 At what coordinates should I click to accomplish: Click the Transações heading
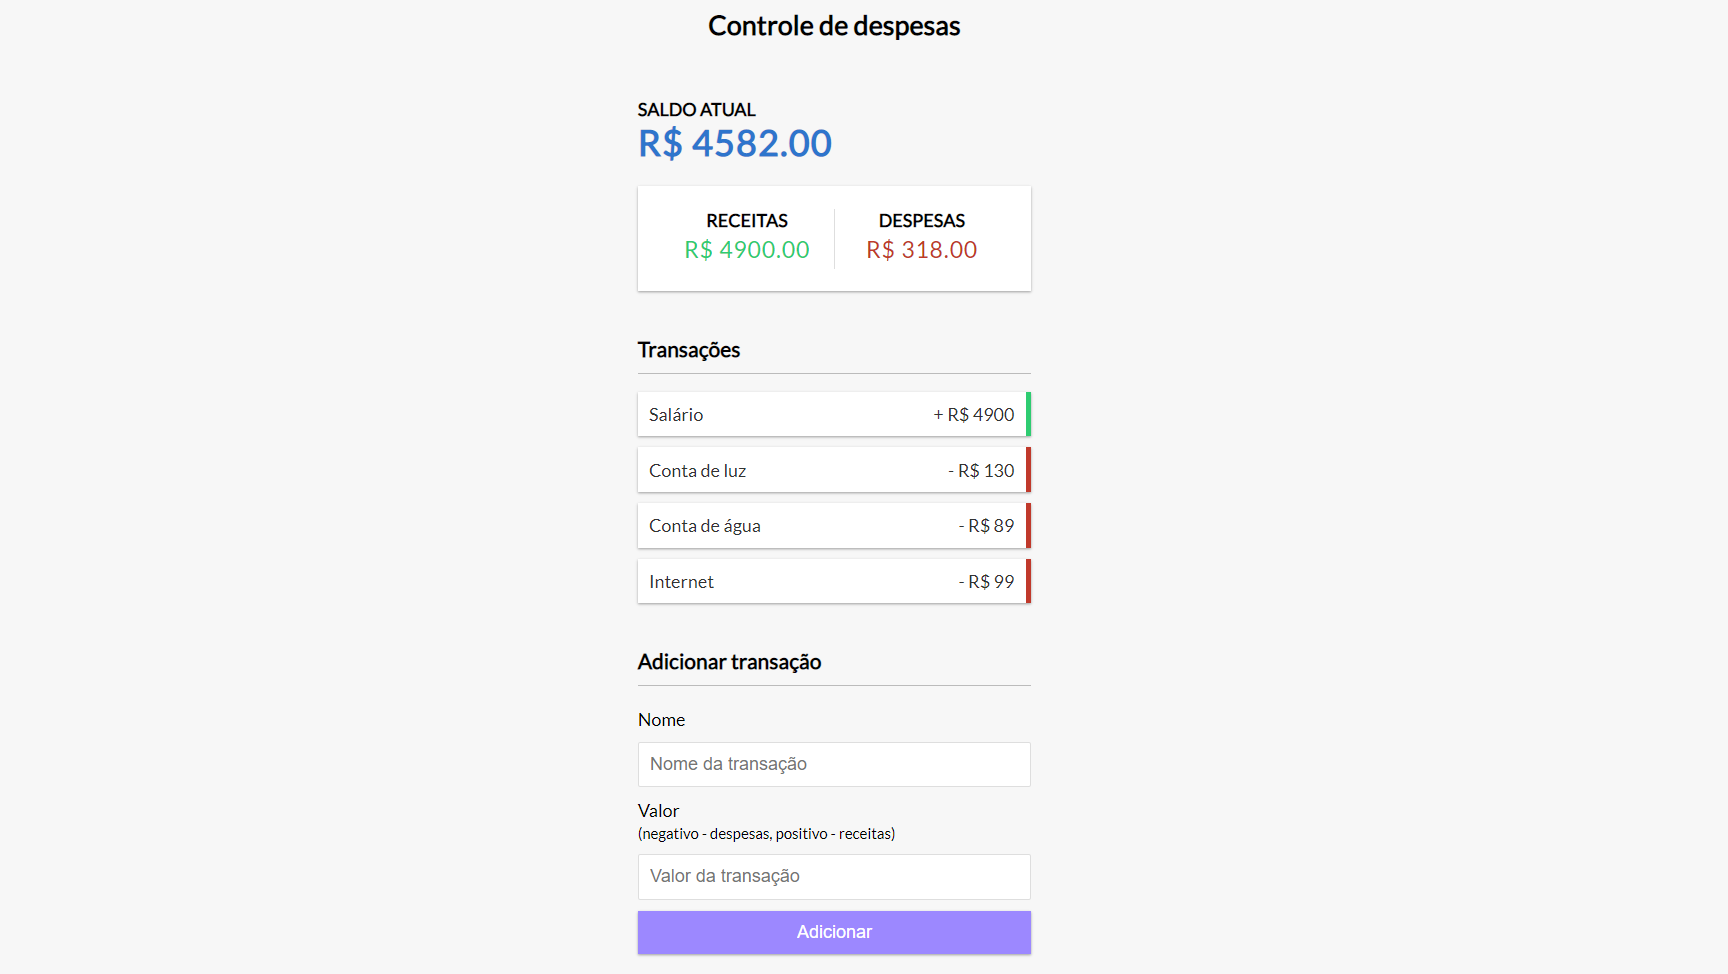click(689, 350)
